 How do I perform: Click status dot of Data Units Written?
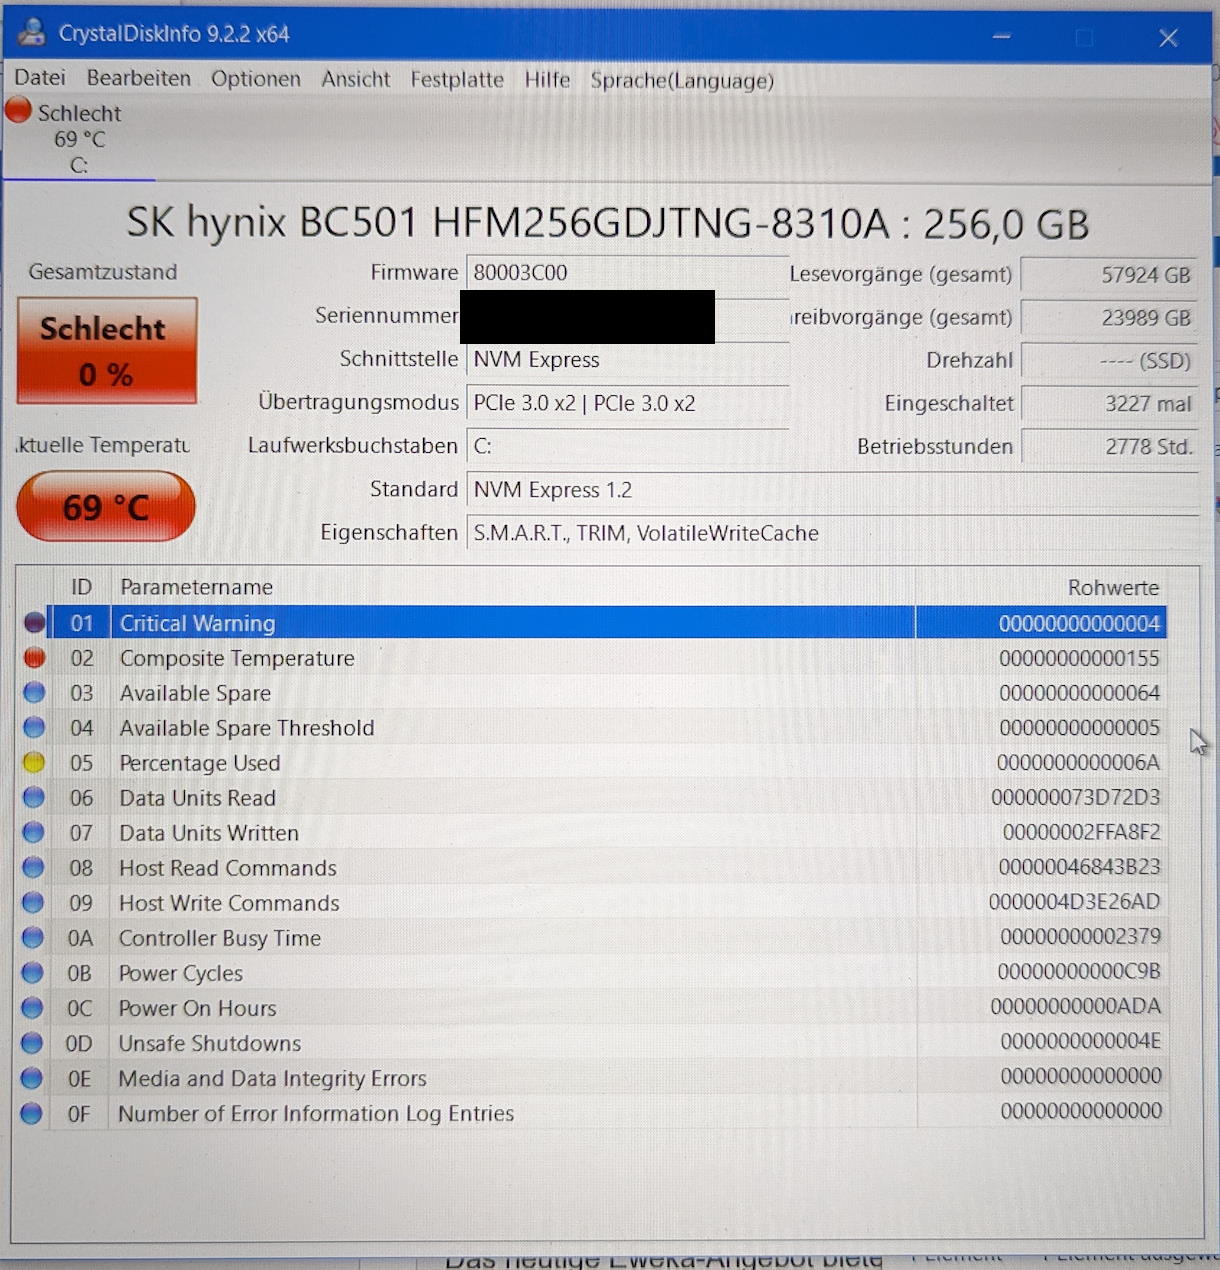point(34,833)
